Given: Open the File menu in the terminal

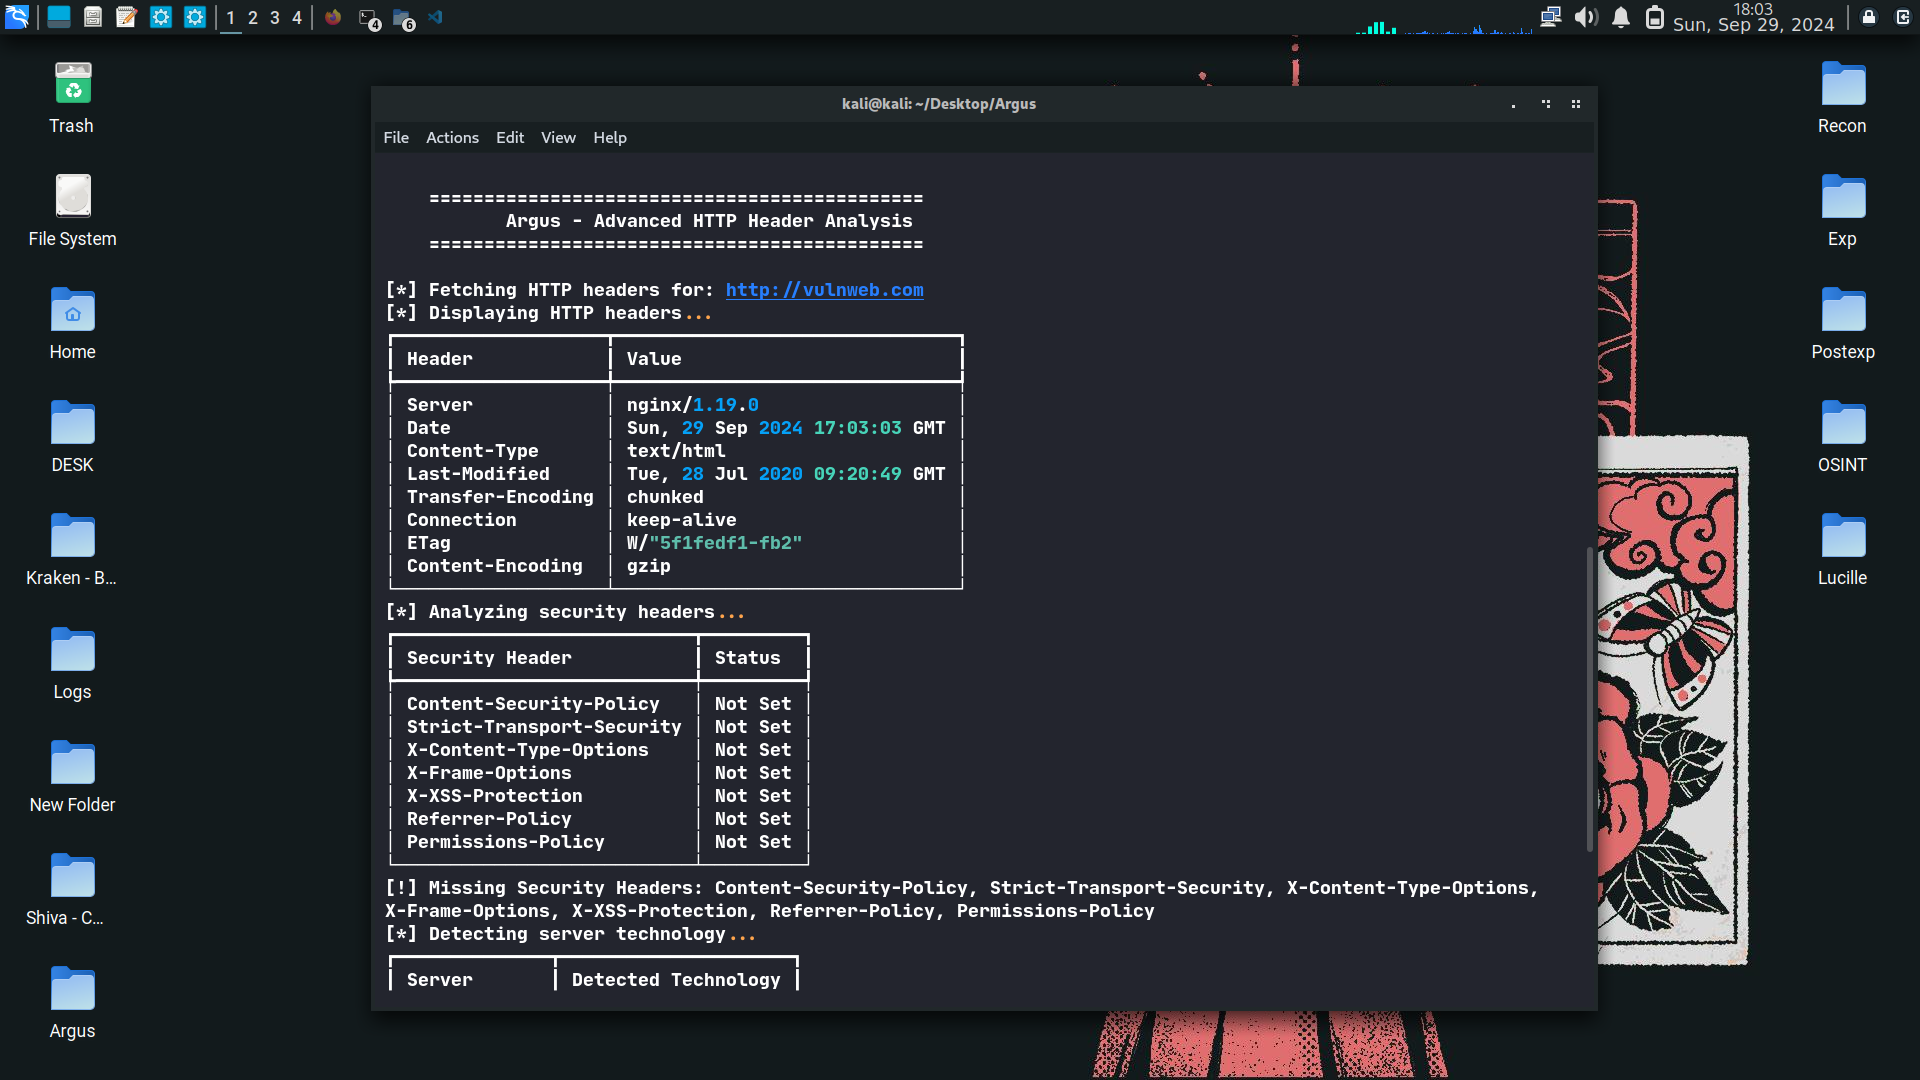Looking at the screenshot, I should (x=396, y=138).
